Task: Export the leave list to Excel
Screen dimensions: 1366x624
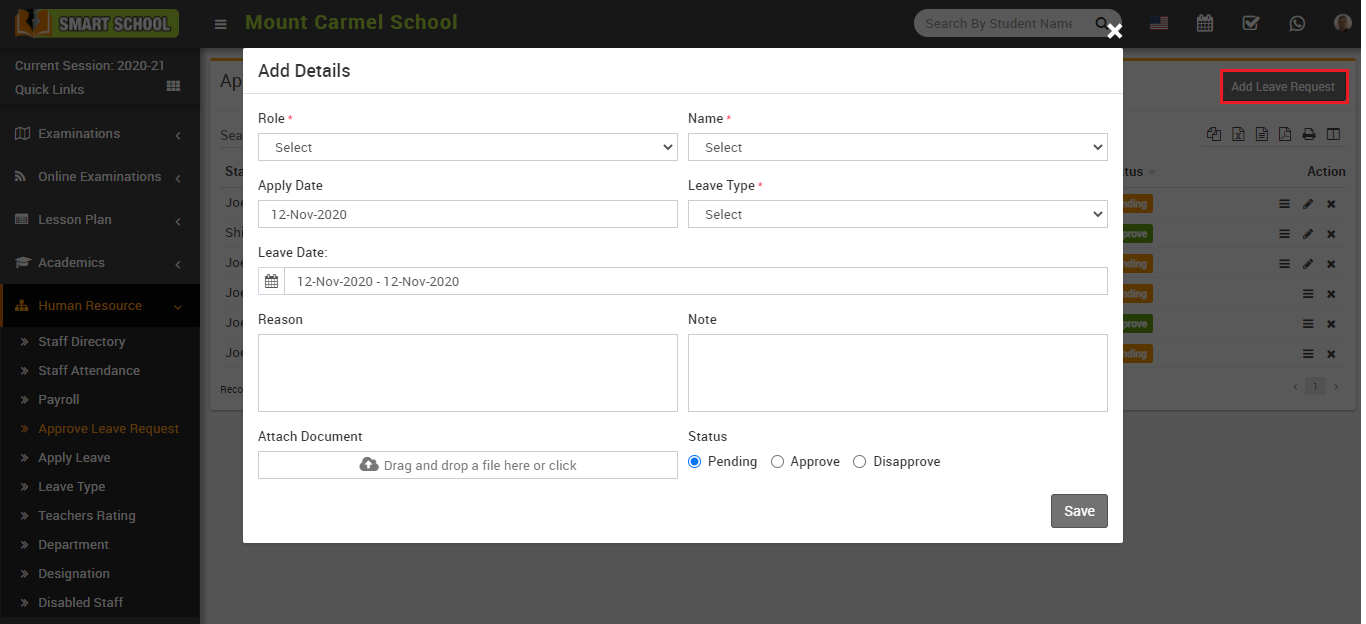Action: [1238, 133]
